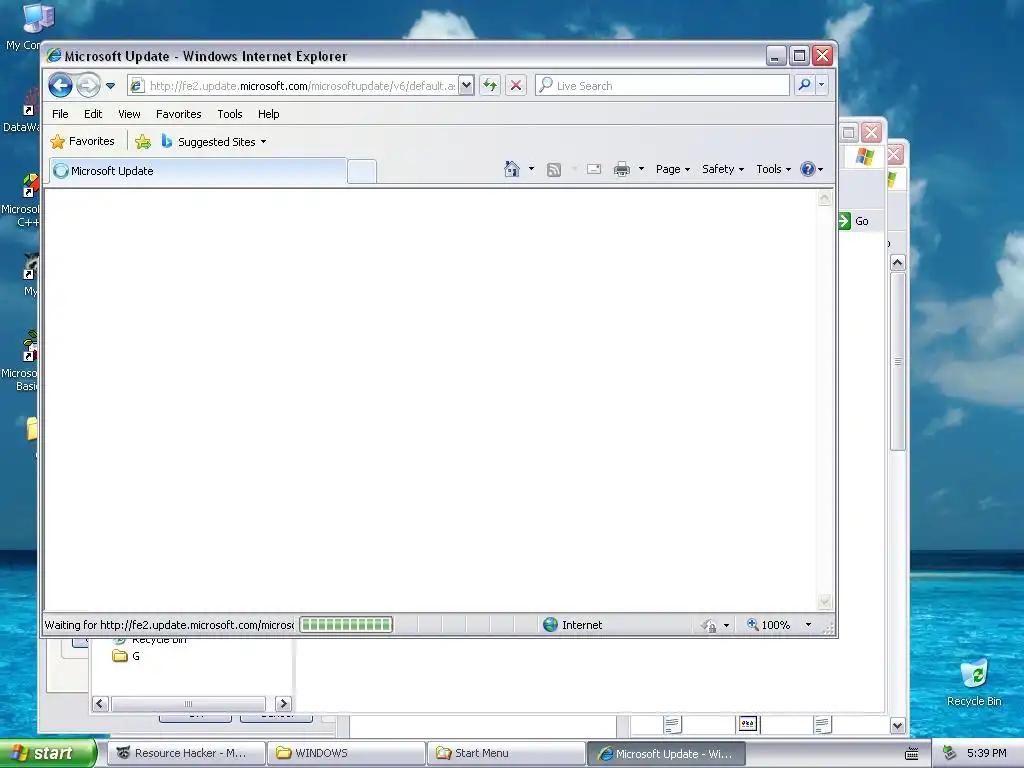1024x768 pixels.
Task: Click scroll down arrow in background window
Action: click(897, 725)
